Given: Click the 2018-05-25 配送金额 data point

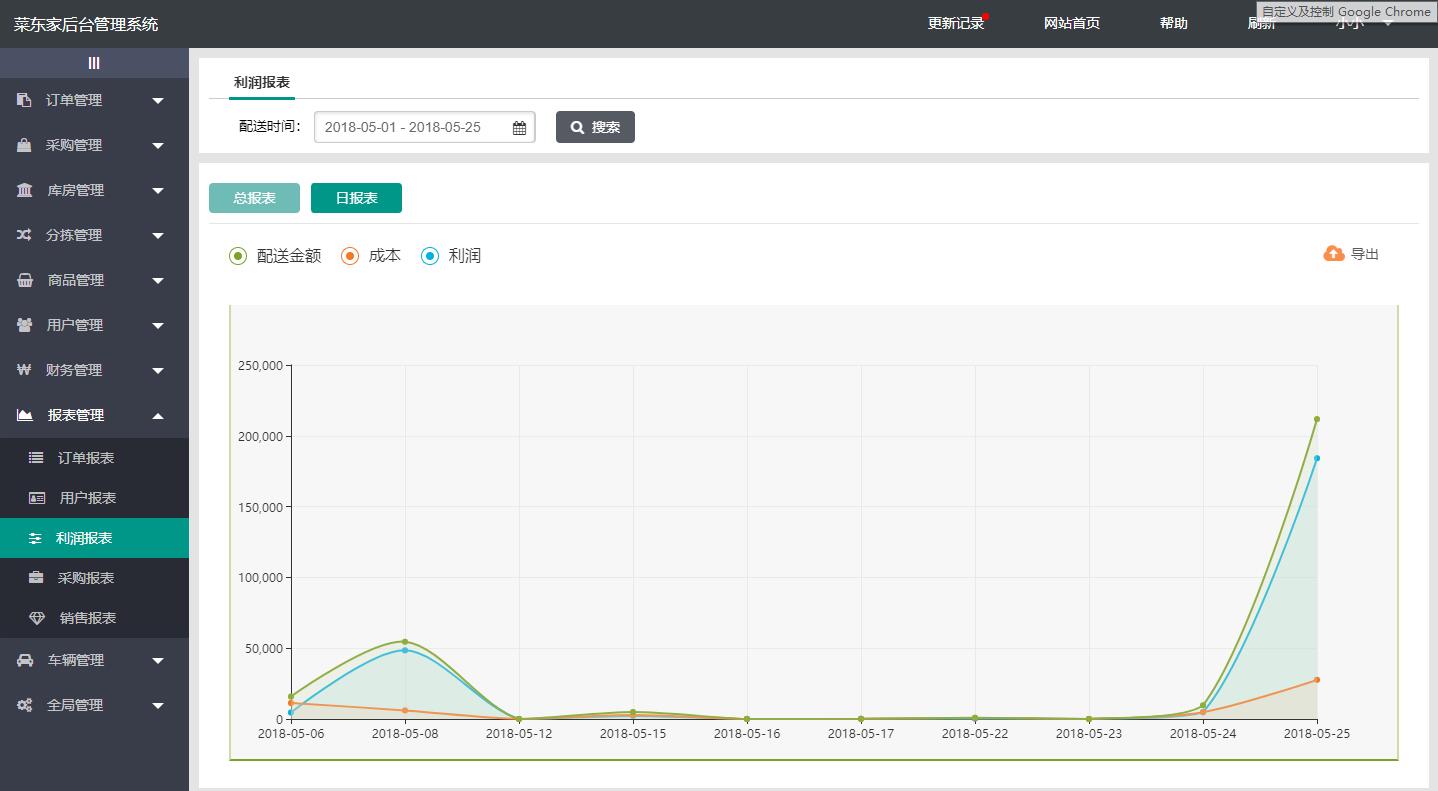Looking at the screenshot, I should tap(1317, 419).
